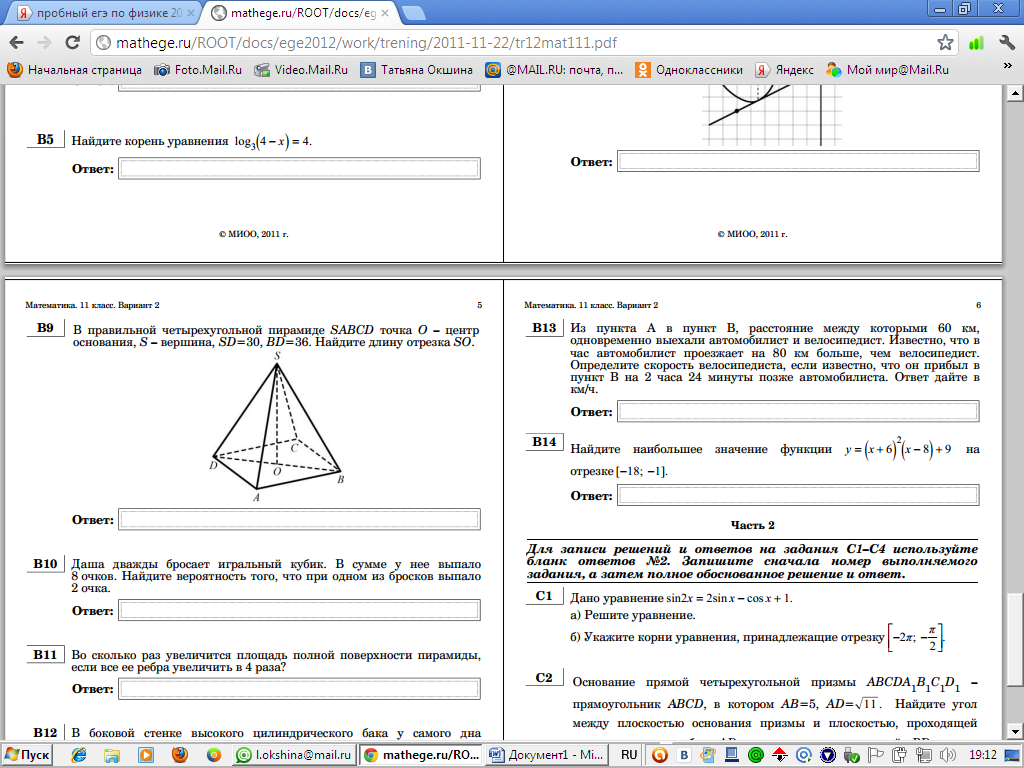Open the 'Татьяна Окшина' bookmark
Image resolution: width=1024 pixels, height=768 pixels.
tap(417, 69)
